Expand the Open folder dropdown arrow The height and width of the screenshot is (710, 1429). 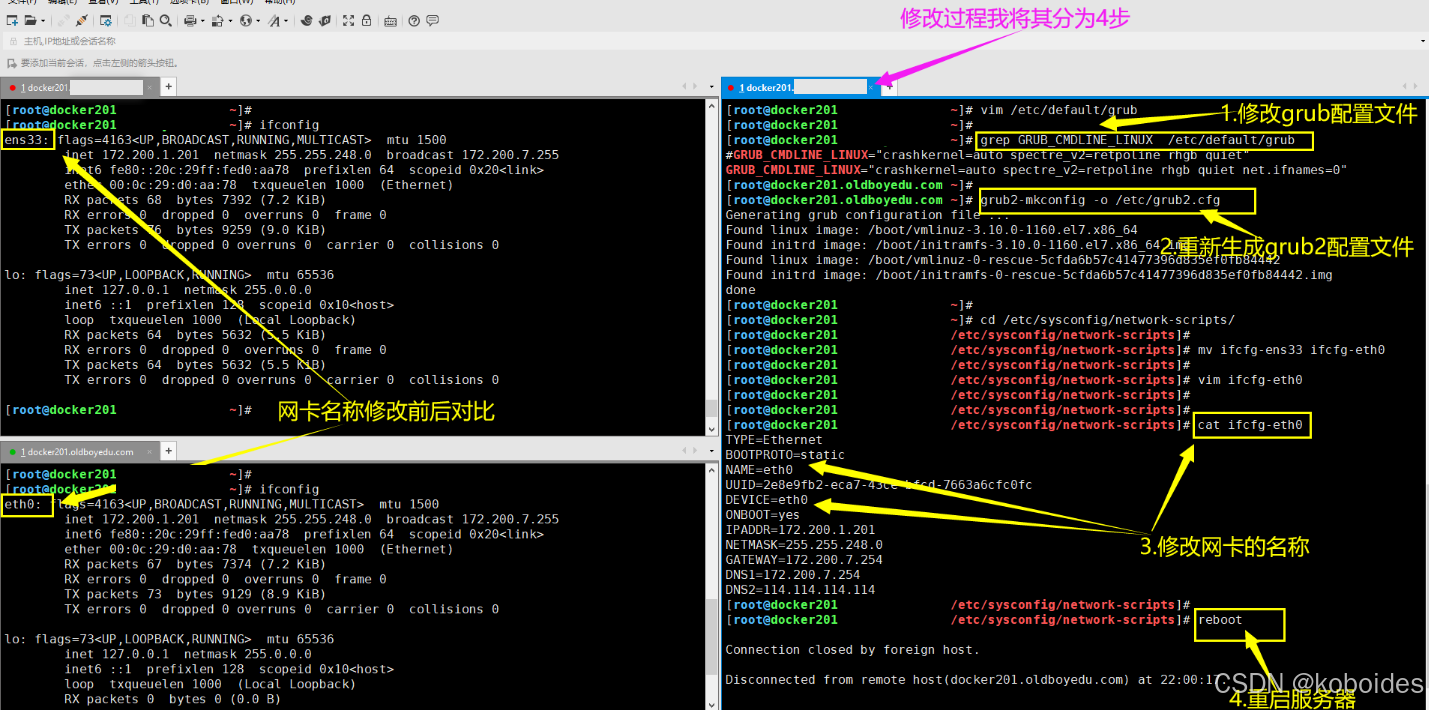coord(43,21)
